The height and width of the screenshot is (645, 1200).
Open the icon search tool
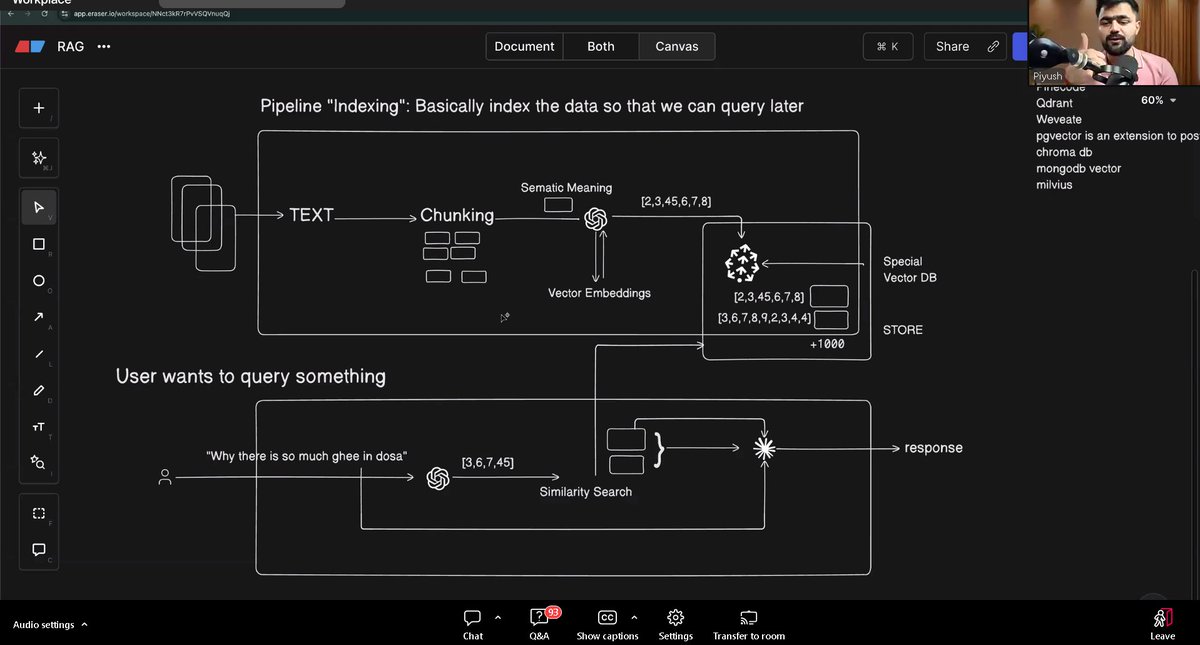point(39,462)
